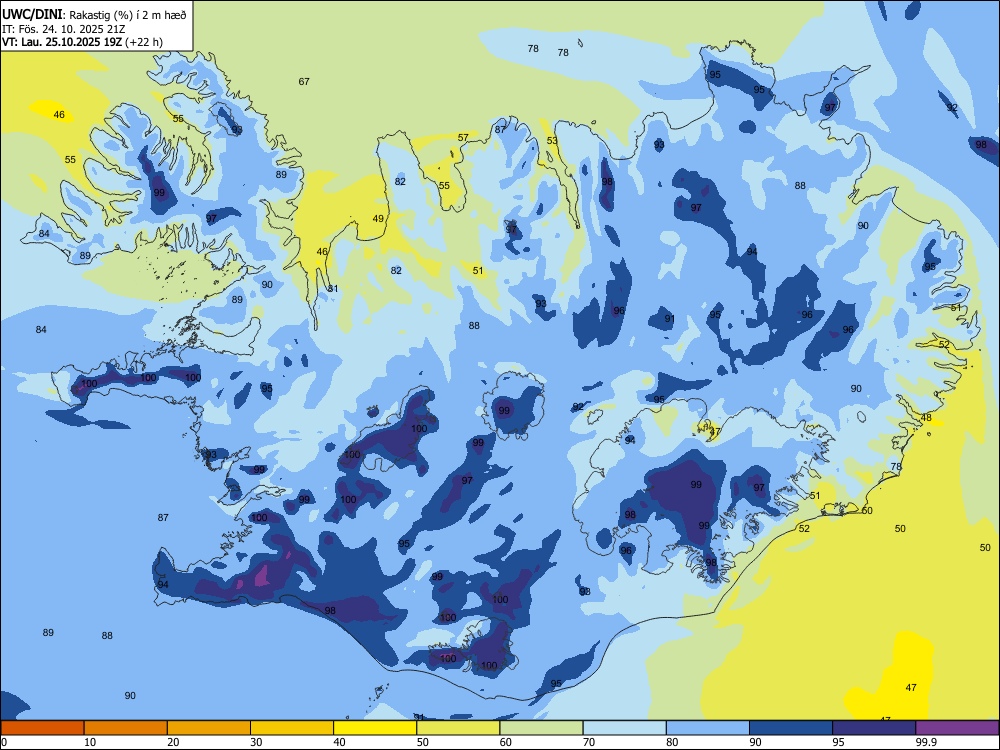Click the legend tick label '80'

[672, 742]
